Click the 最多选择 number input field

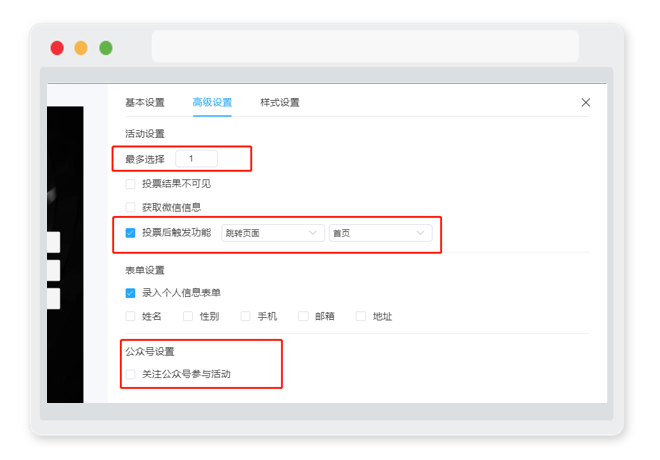click(197, 159)
